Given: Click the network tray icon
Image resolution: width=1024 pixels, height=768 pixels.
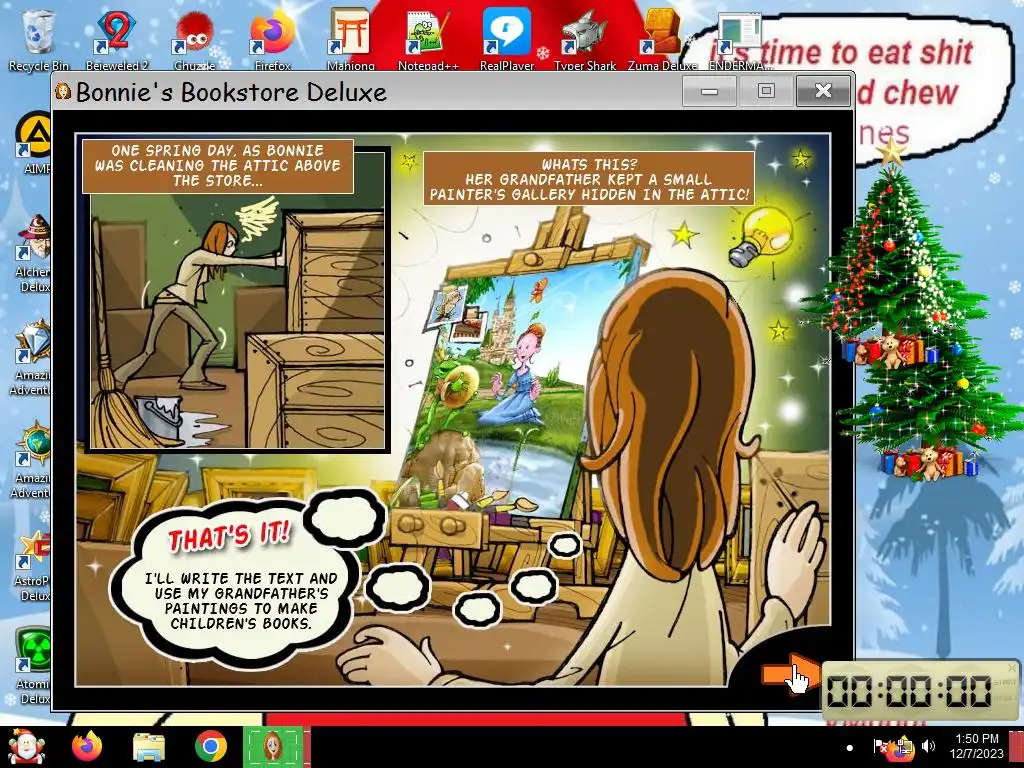Looking at the screenshot, I should point(904,746).
